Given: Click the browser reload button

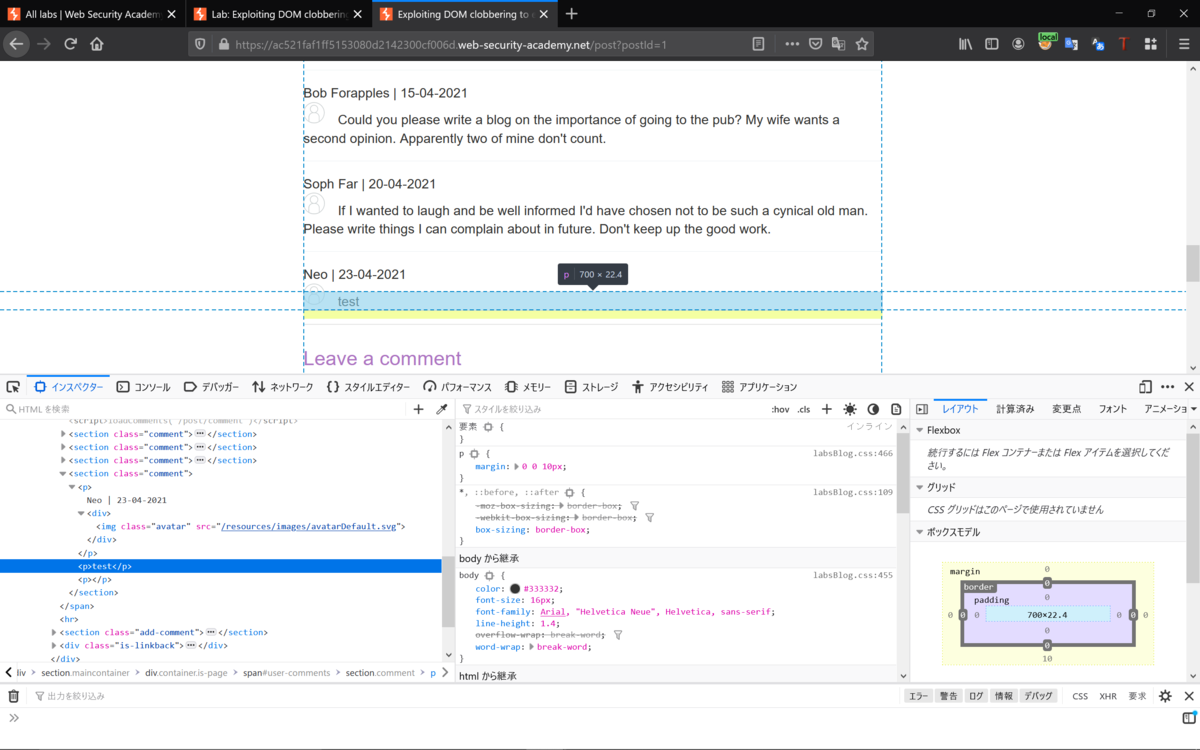Looking at the screenshot, I should point(71,44).
